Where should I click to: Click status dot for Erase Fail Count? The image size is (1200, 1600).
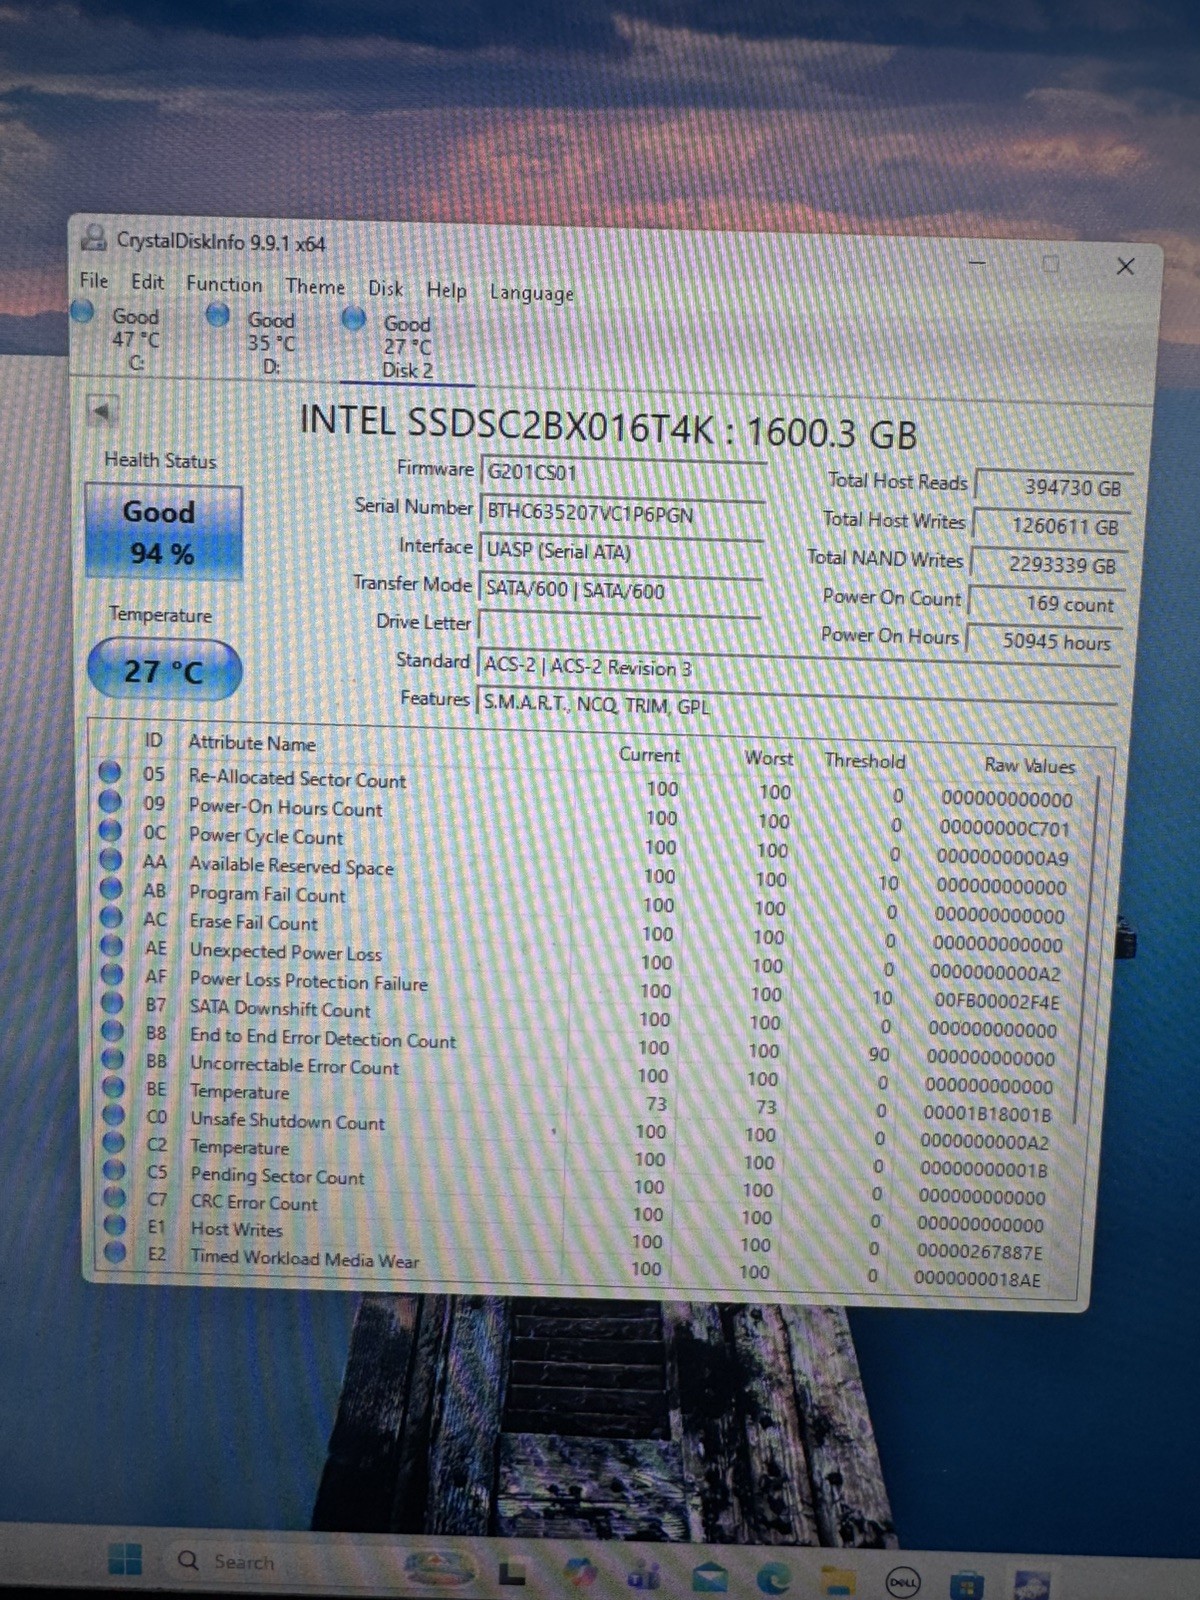[x=112, y=917]
